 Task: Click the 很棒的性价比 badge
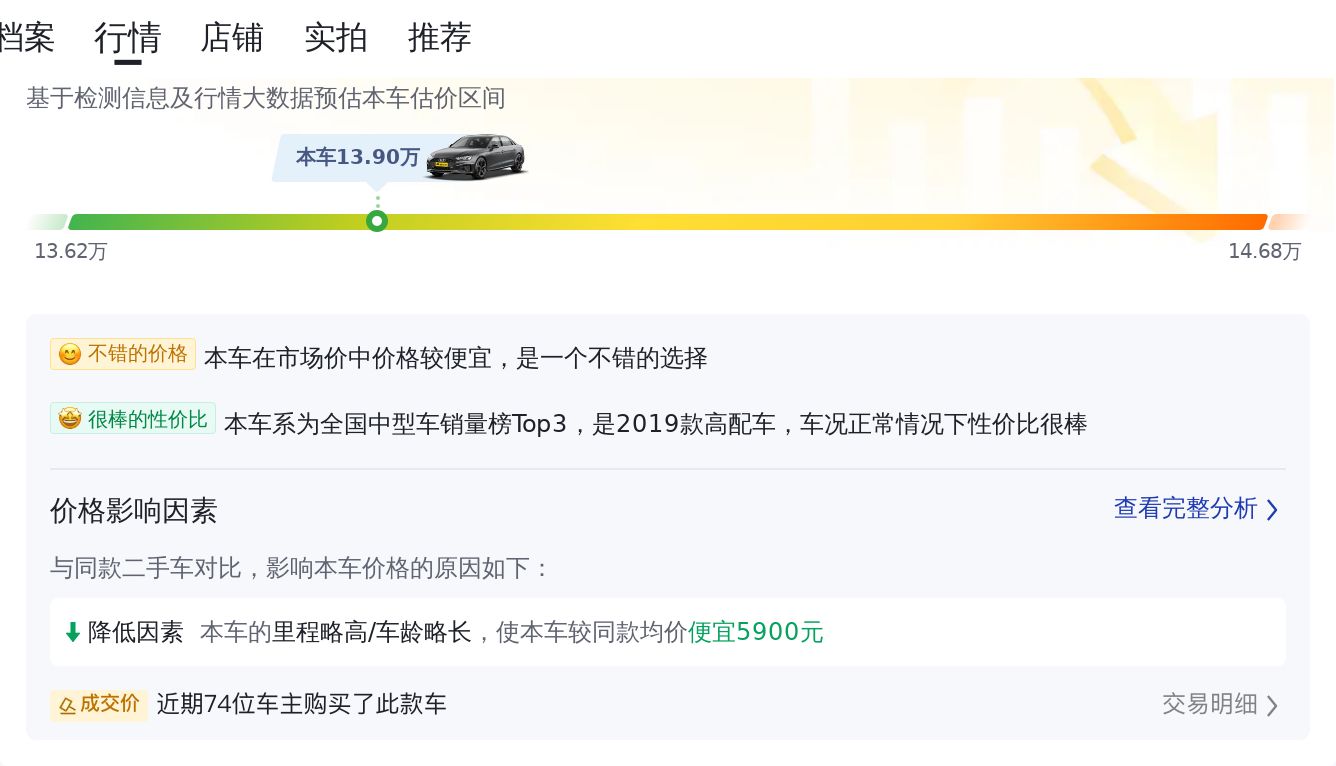pyautogui.click(x=133, y=418)
